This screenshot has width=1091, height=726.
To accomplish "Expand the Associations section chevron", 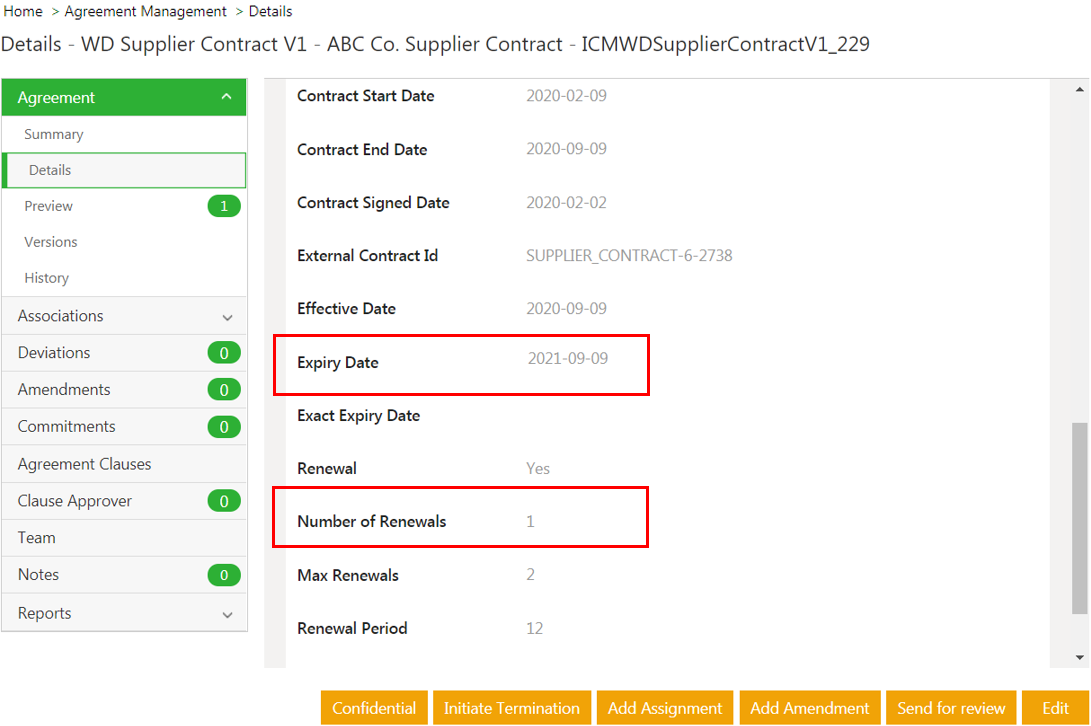I will [x=227, y=317].
